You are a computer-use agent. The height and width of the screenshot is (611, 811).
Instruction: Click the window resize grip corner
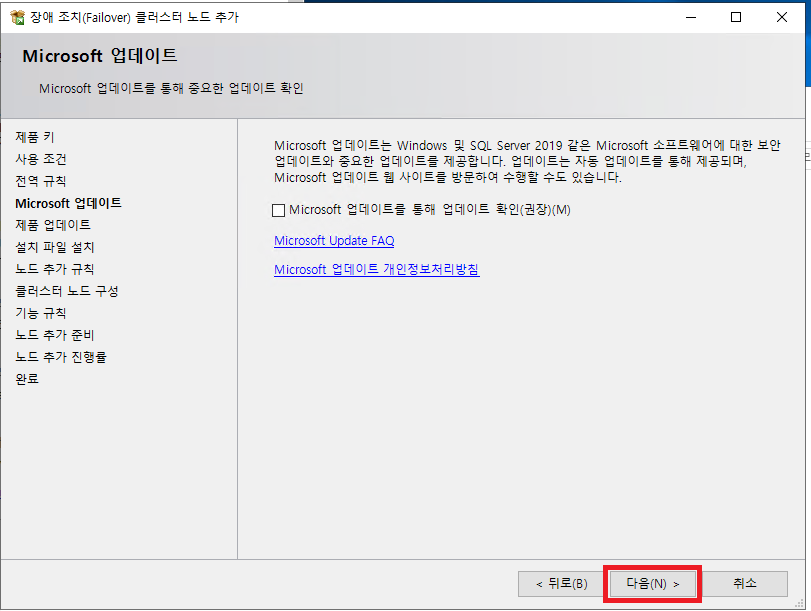799,603
